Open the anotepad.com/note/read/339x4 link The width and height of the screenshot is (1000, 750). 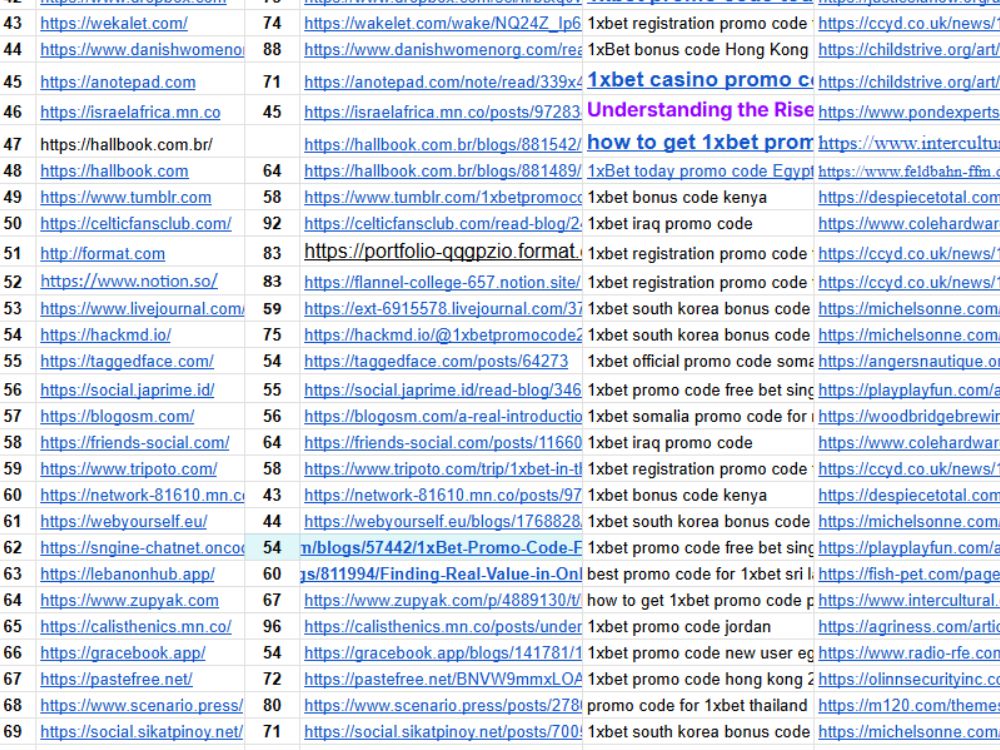(443, 82)
